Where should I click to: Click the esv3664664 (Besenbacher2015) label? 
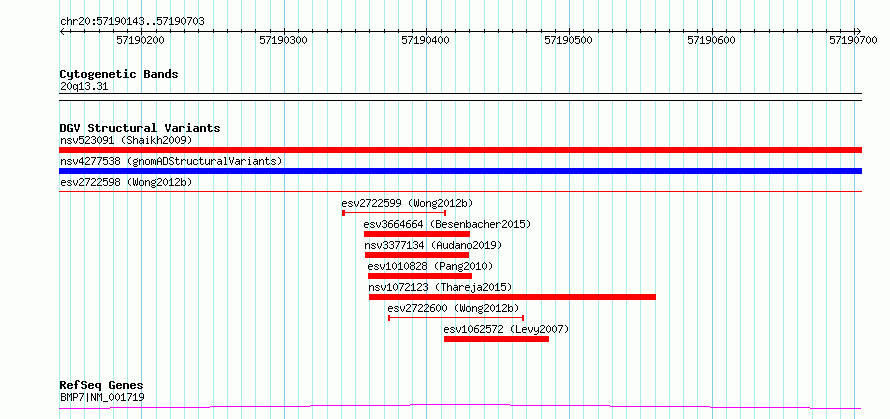(x=447, y=224)
